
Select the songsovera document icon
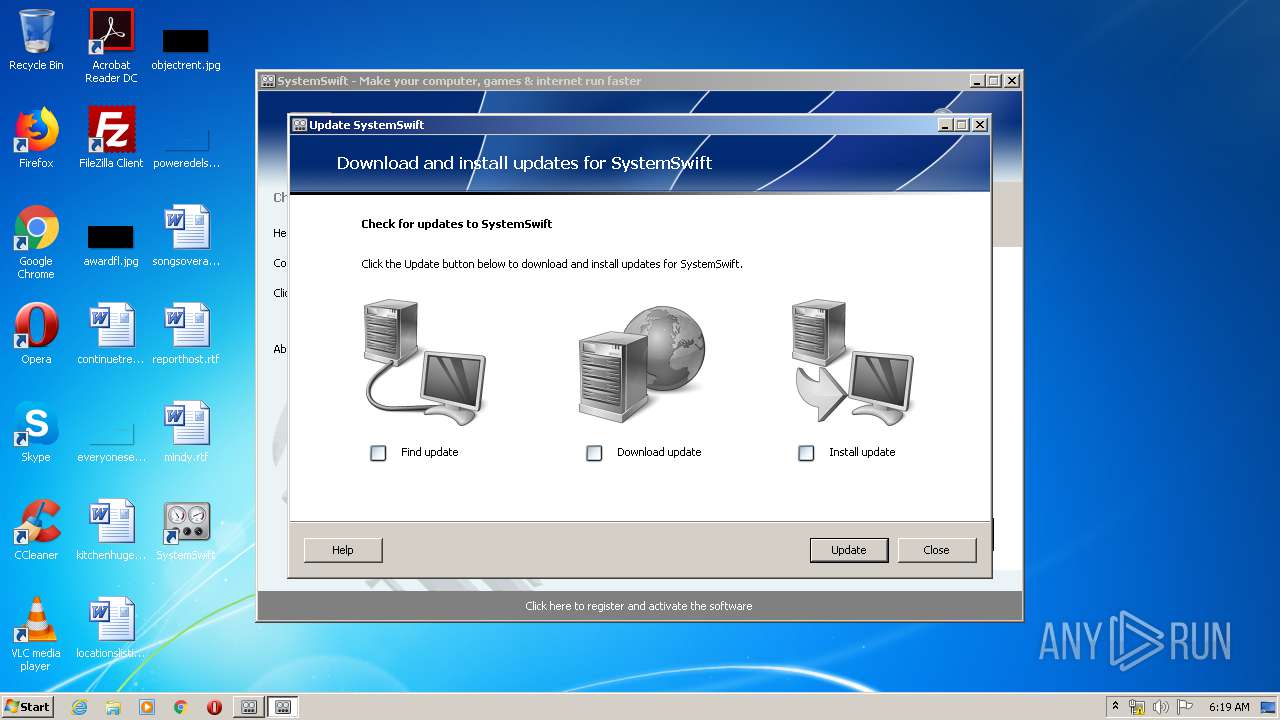(x=186, y=236)
